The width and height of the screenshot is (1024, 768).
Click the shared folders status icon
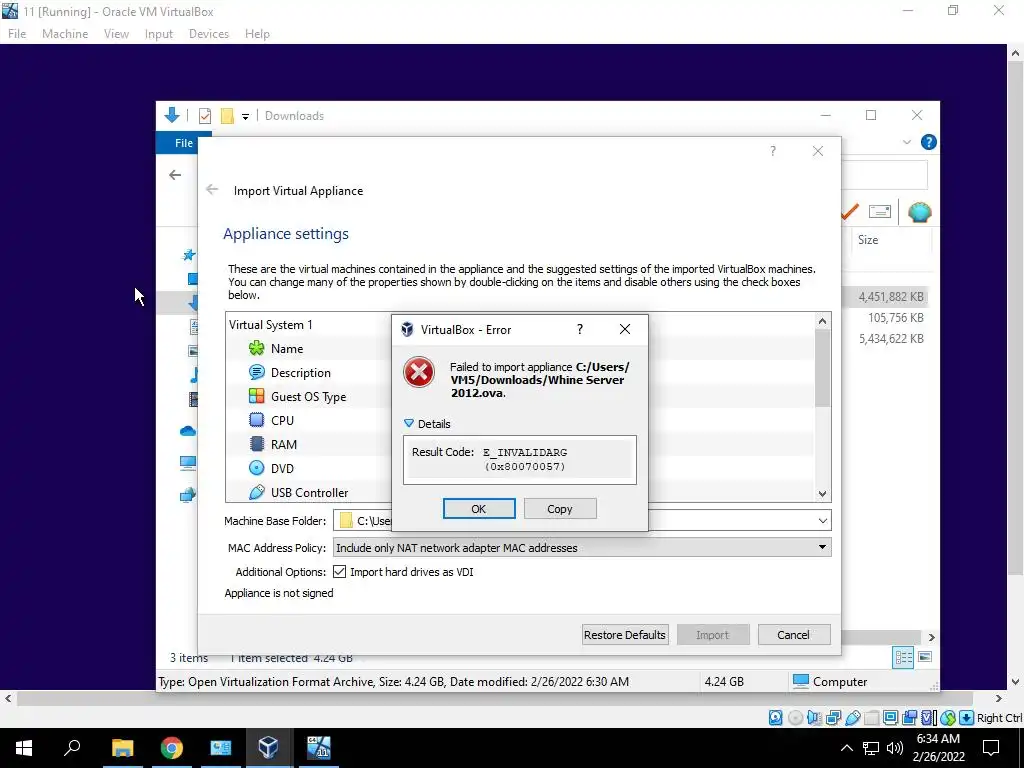pyautogui.click(x=871, y=718)
